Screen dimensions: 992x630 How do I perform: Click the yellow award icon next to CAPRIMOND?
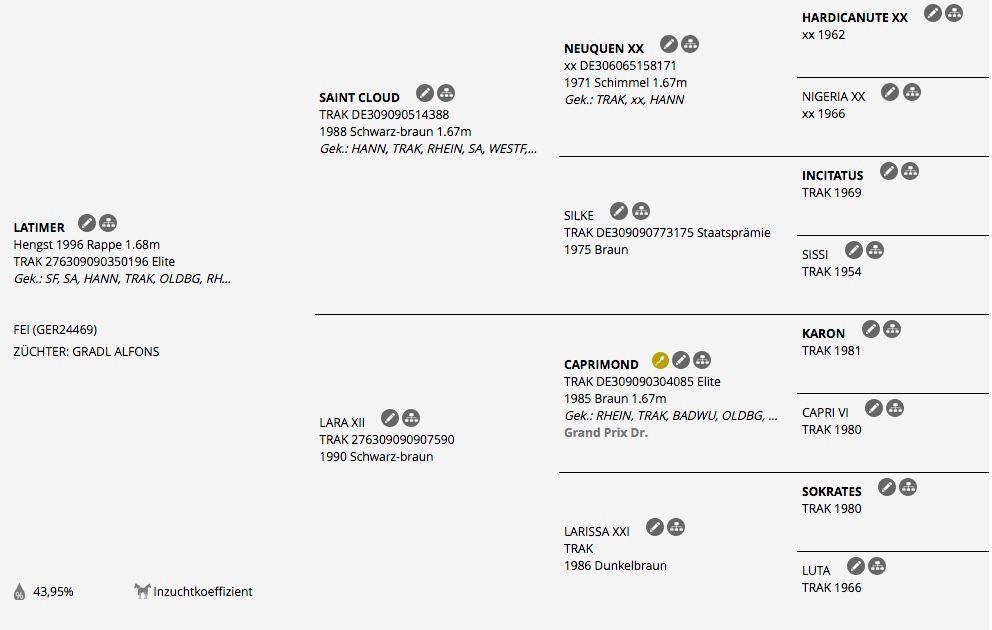click(660, 361)
